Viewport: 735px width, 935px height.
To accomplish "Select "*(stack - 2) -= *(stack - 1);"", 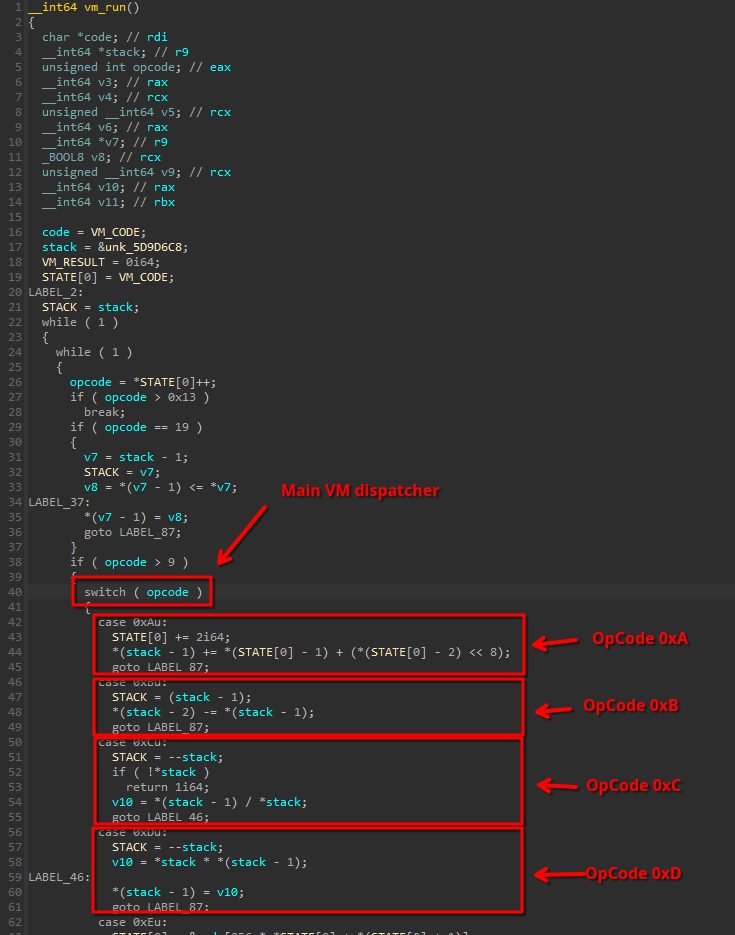I will (213, 712).
